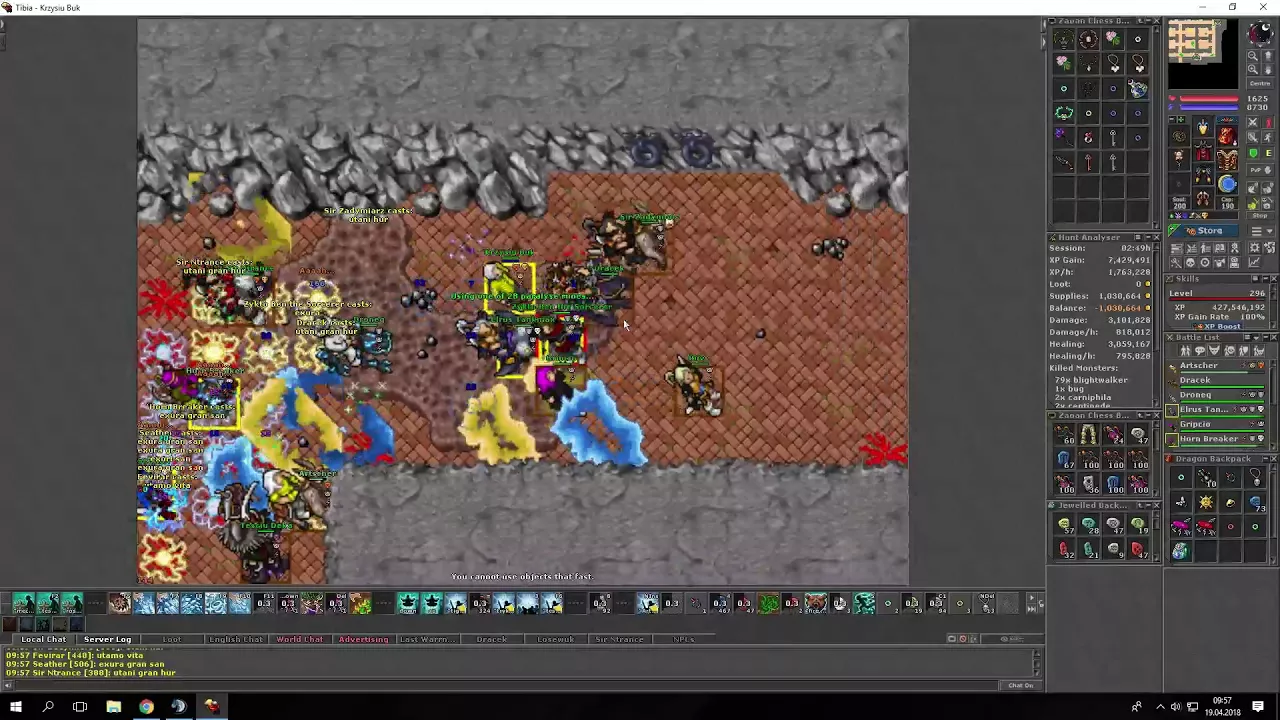Open Windows Start menu
Screen dimensions: 1280x720
(x=15, y=707)
